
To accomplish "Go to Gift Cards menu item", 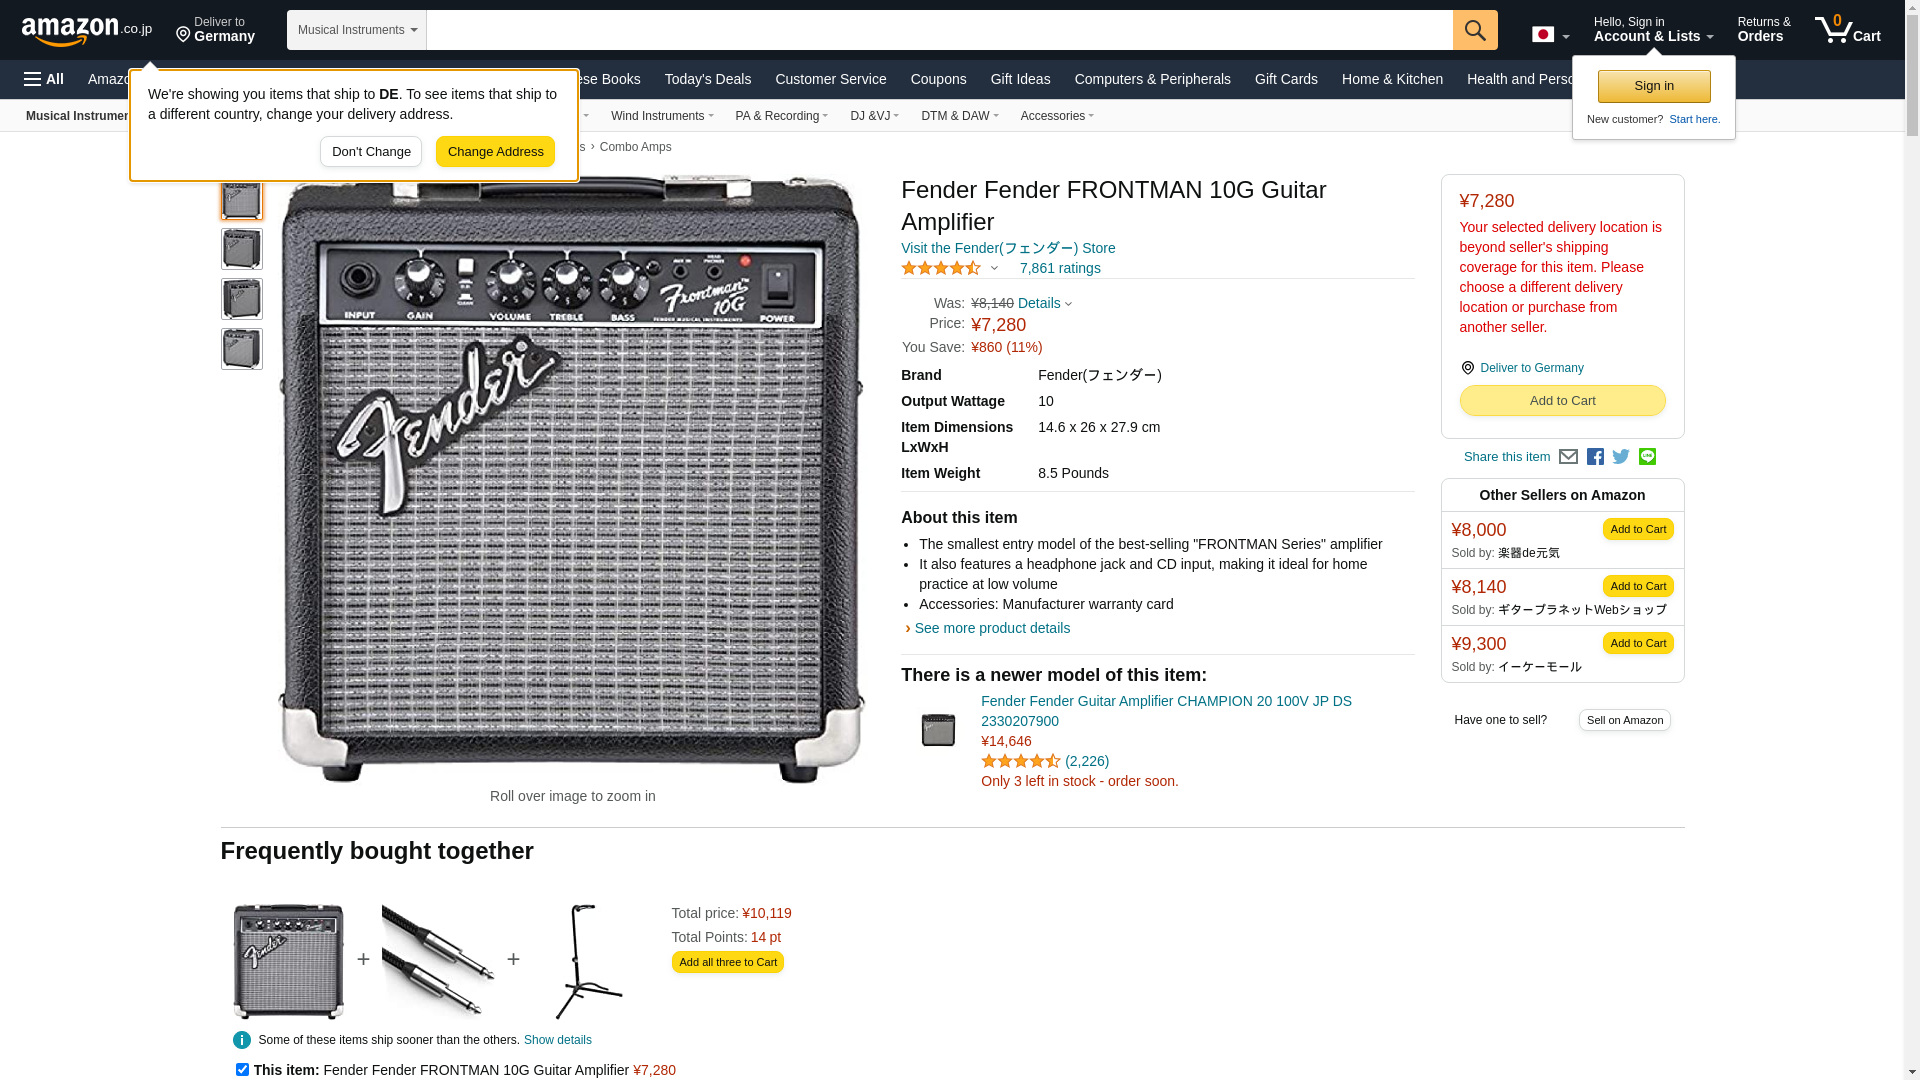I will (x=1286, y=79).
